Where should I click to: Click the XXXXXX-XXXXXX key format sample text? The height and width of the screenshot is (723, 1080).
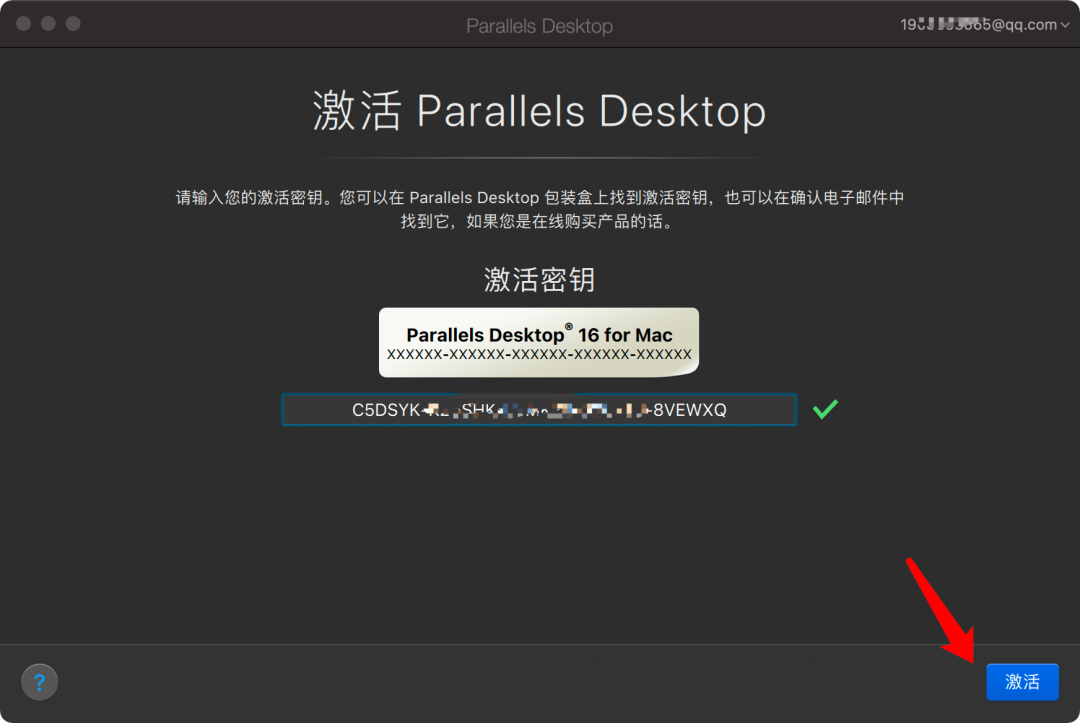[539, 355]
